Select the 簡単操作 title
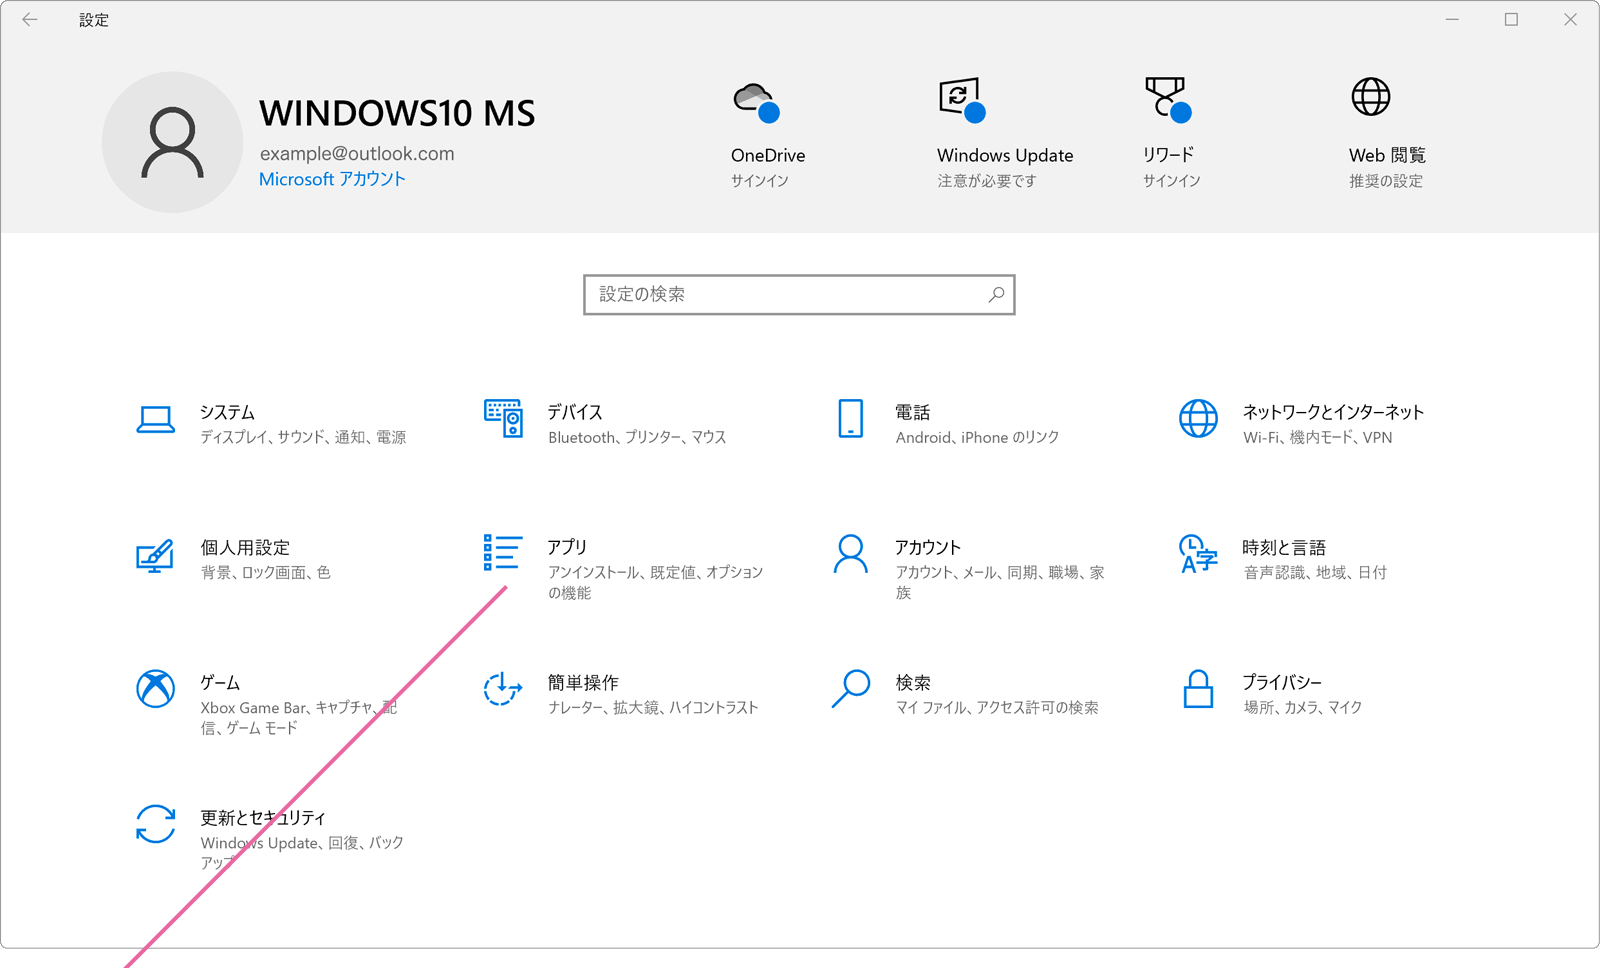Screen dimensions: 1600x968 pyautogui.click(x=583, y=682)
